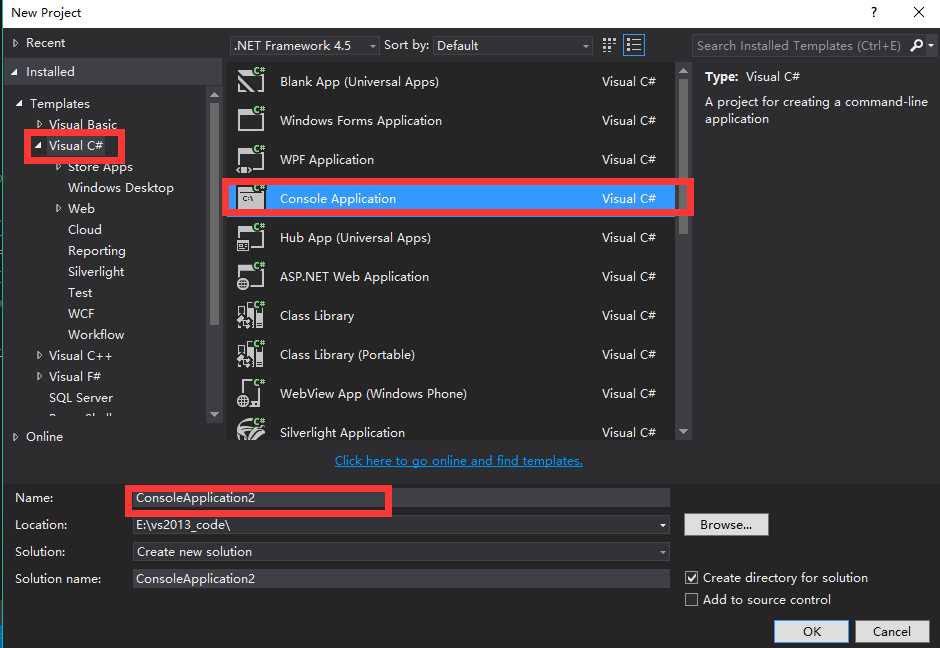Open the Solution Create new solution dropdown
Screen dimensions: 940x648
coord(400,551)
